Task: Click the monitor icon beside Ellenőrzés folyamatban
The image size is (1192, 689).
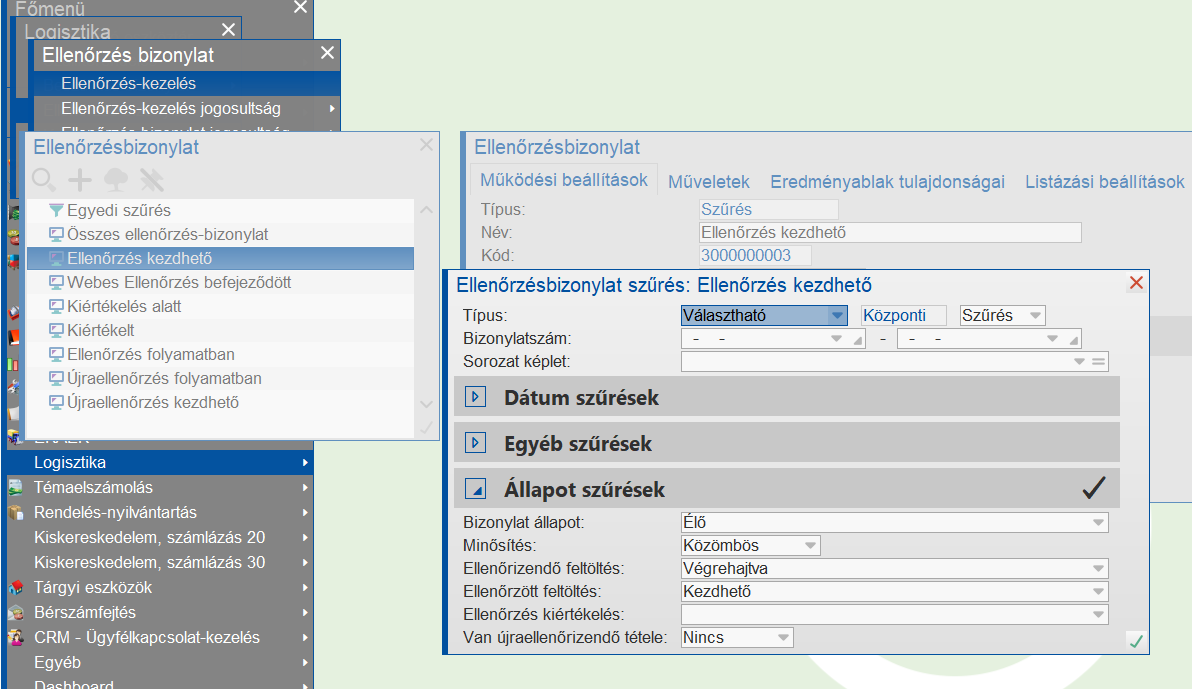Action: tap(56, 354)
